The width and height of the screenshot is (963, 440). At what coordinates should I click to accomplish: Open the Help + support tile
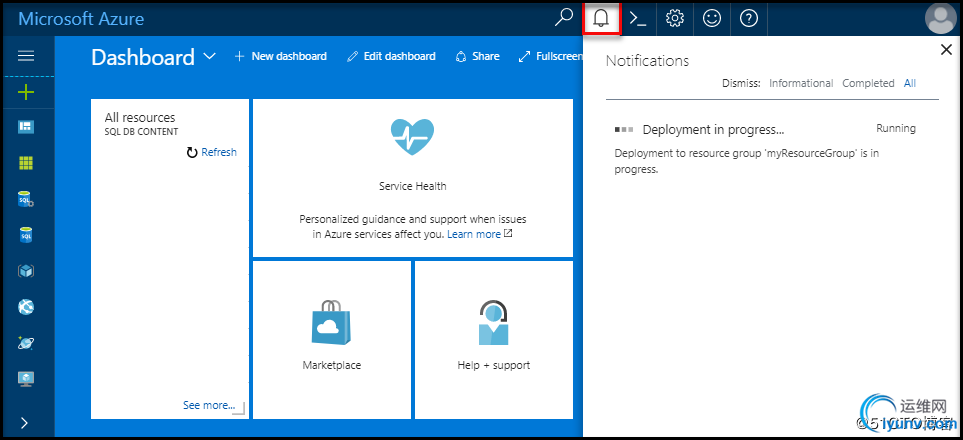click(494, 339)
